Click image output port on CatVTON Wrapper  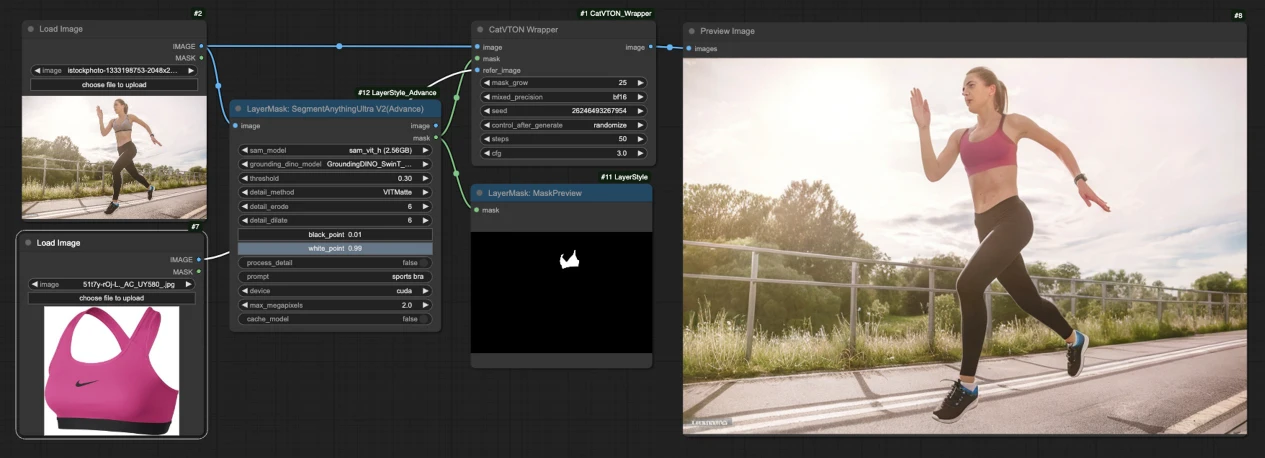pos(651,47)
